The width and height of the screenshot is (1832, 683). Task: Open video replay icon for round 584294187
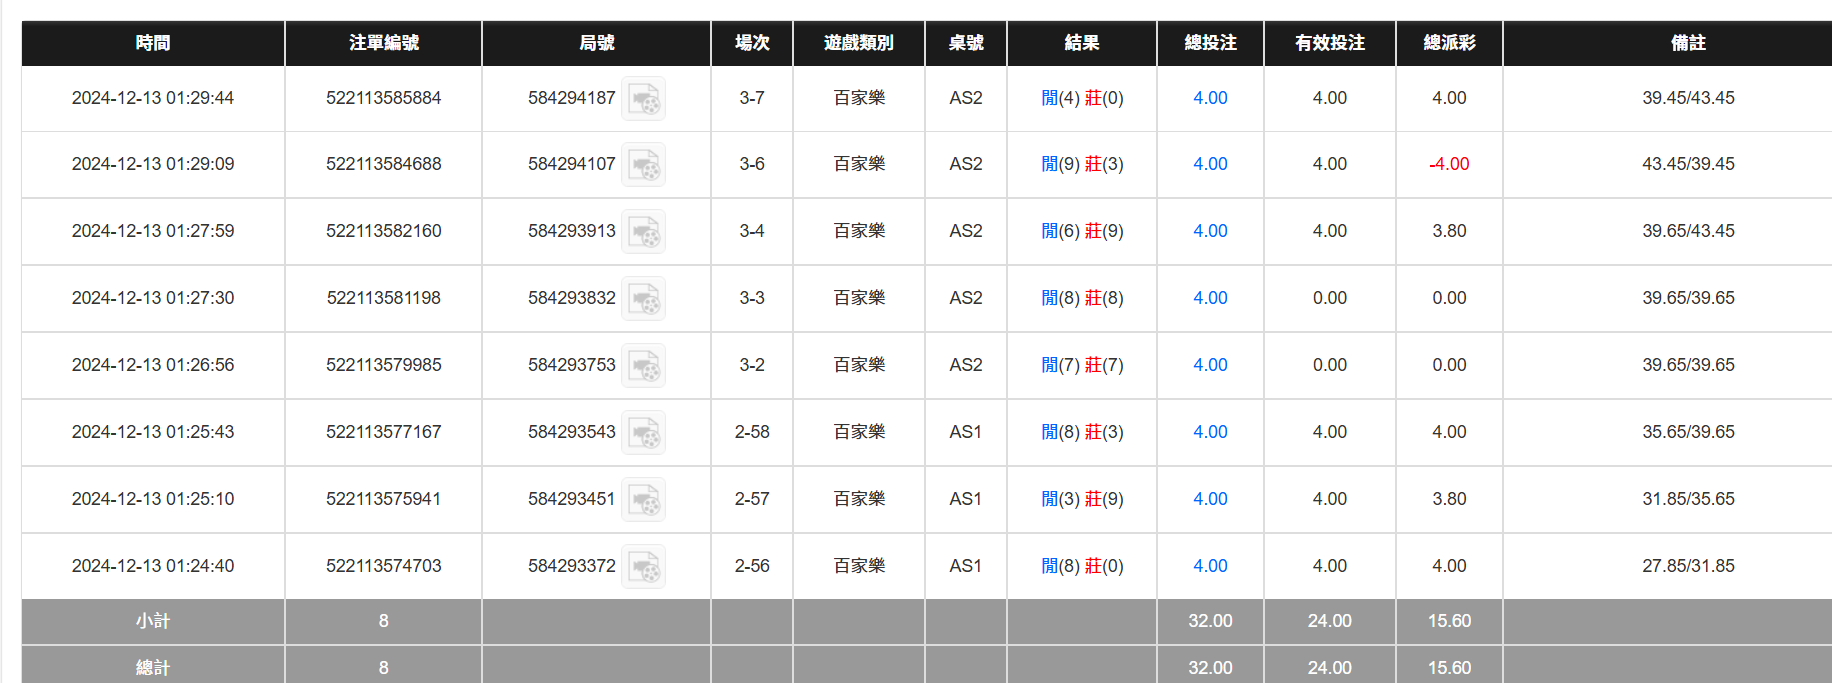643,99
